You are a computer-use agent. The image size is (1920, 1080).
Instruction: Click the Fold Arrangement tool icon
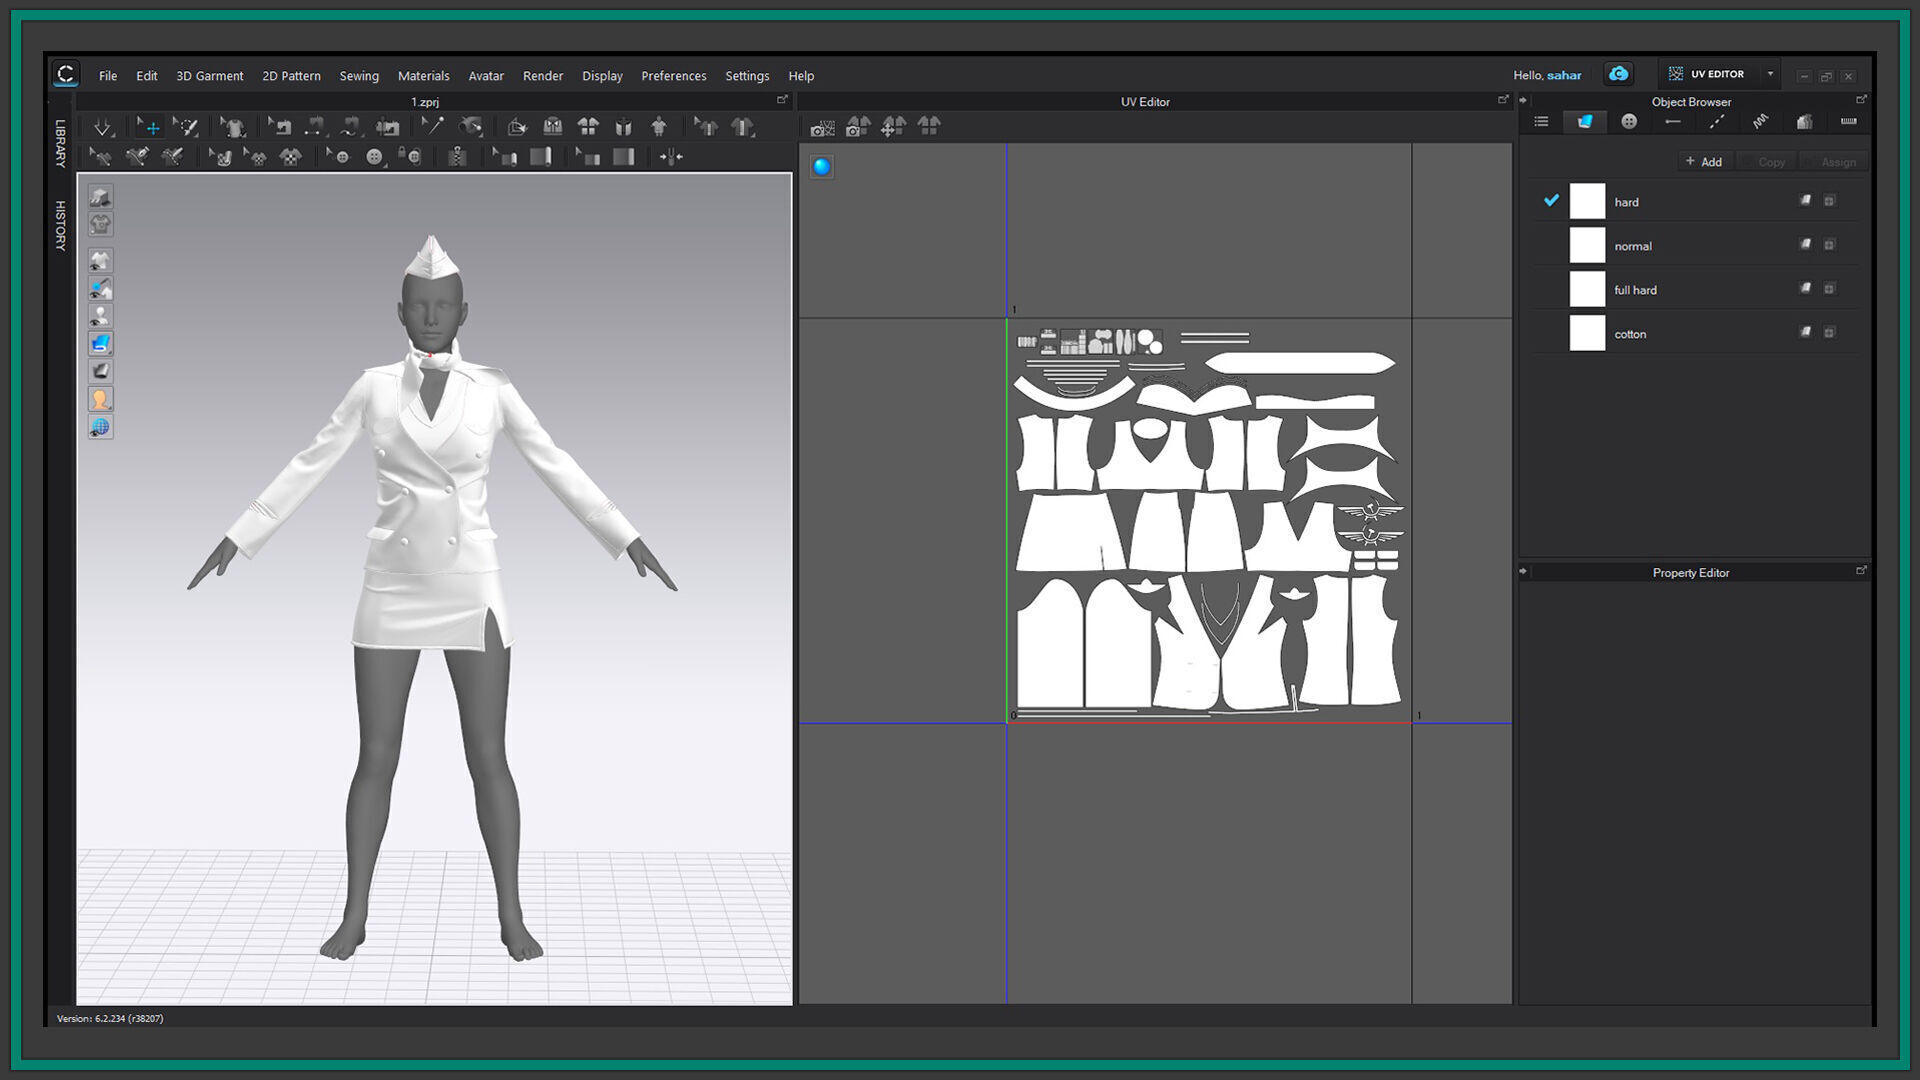pos(517,127)
